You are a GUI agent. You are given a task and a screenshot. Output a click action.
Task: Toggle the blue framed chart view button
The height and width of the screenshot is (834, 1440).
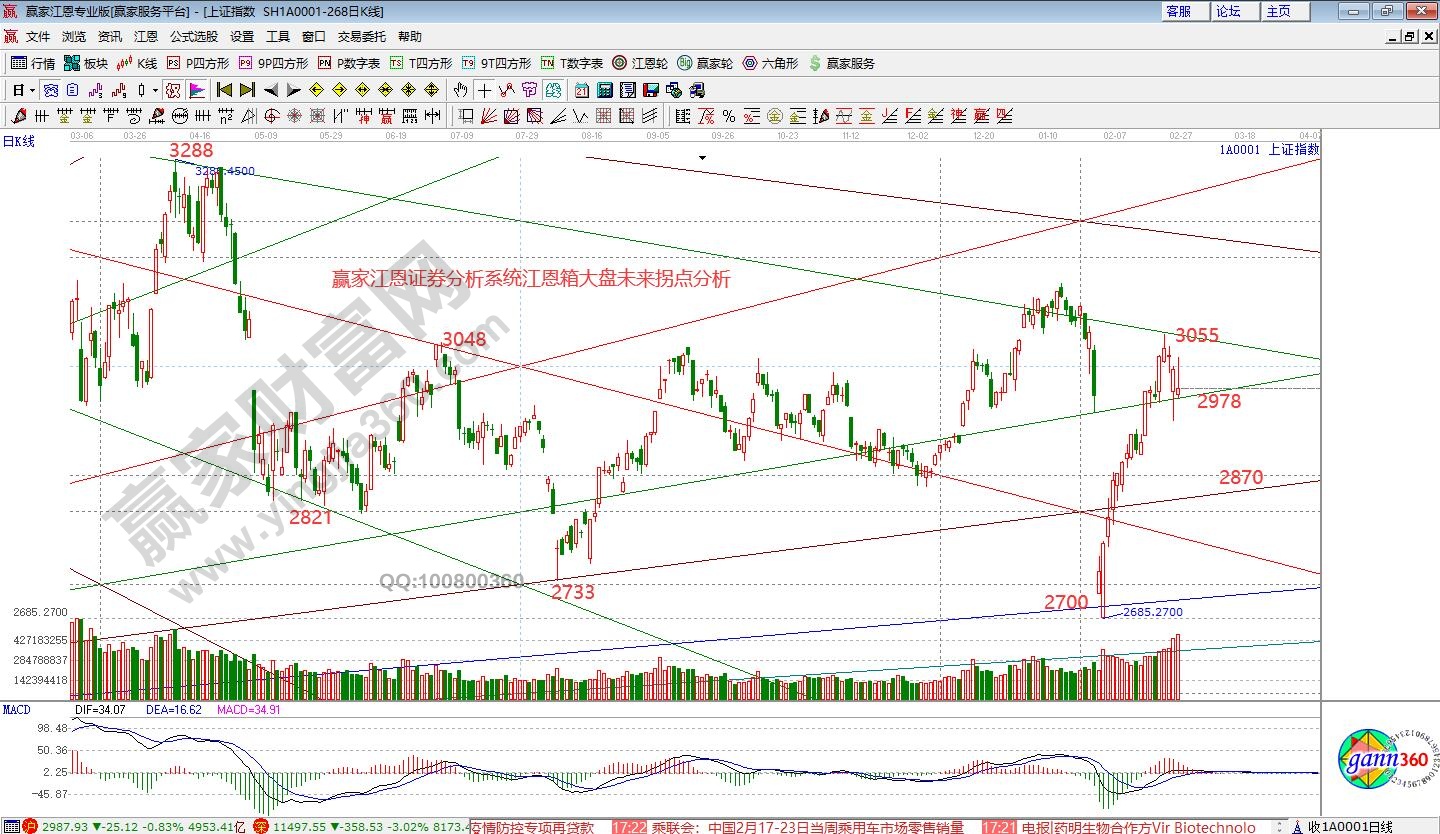(50, 90)
